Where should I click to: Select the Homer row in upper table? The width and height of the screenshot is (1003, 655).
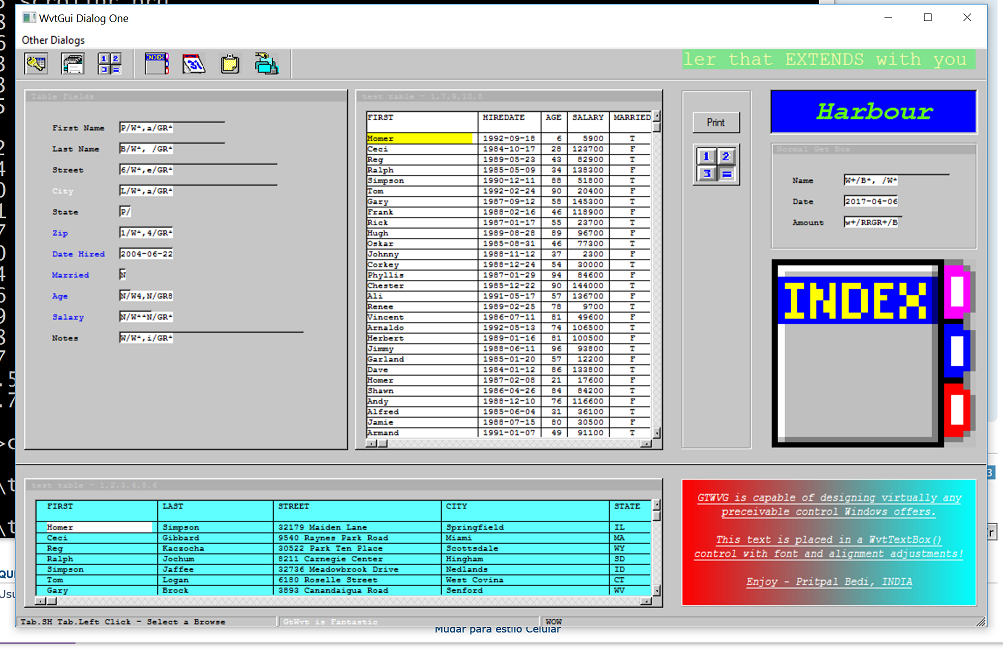419,138
